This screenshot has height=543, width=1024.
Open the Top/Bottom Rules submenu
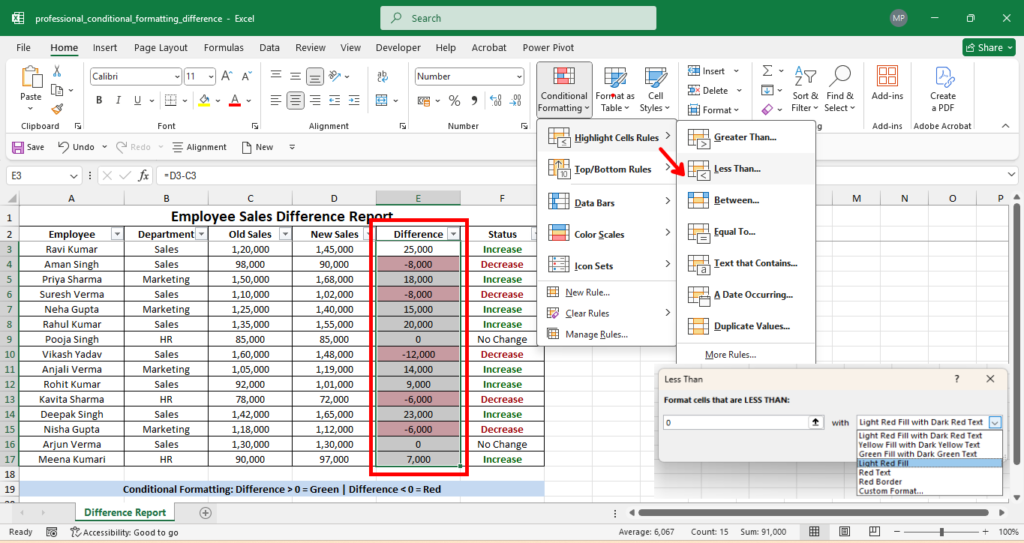(609, 169)
